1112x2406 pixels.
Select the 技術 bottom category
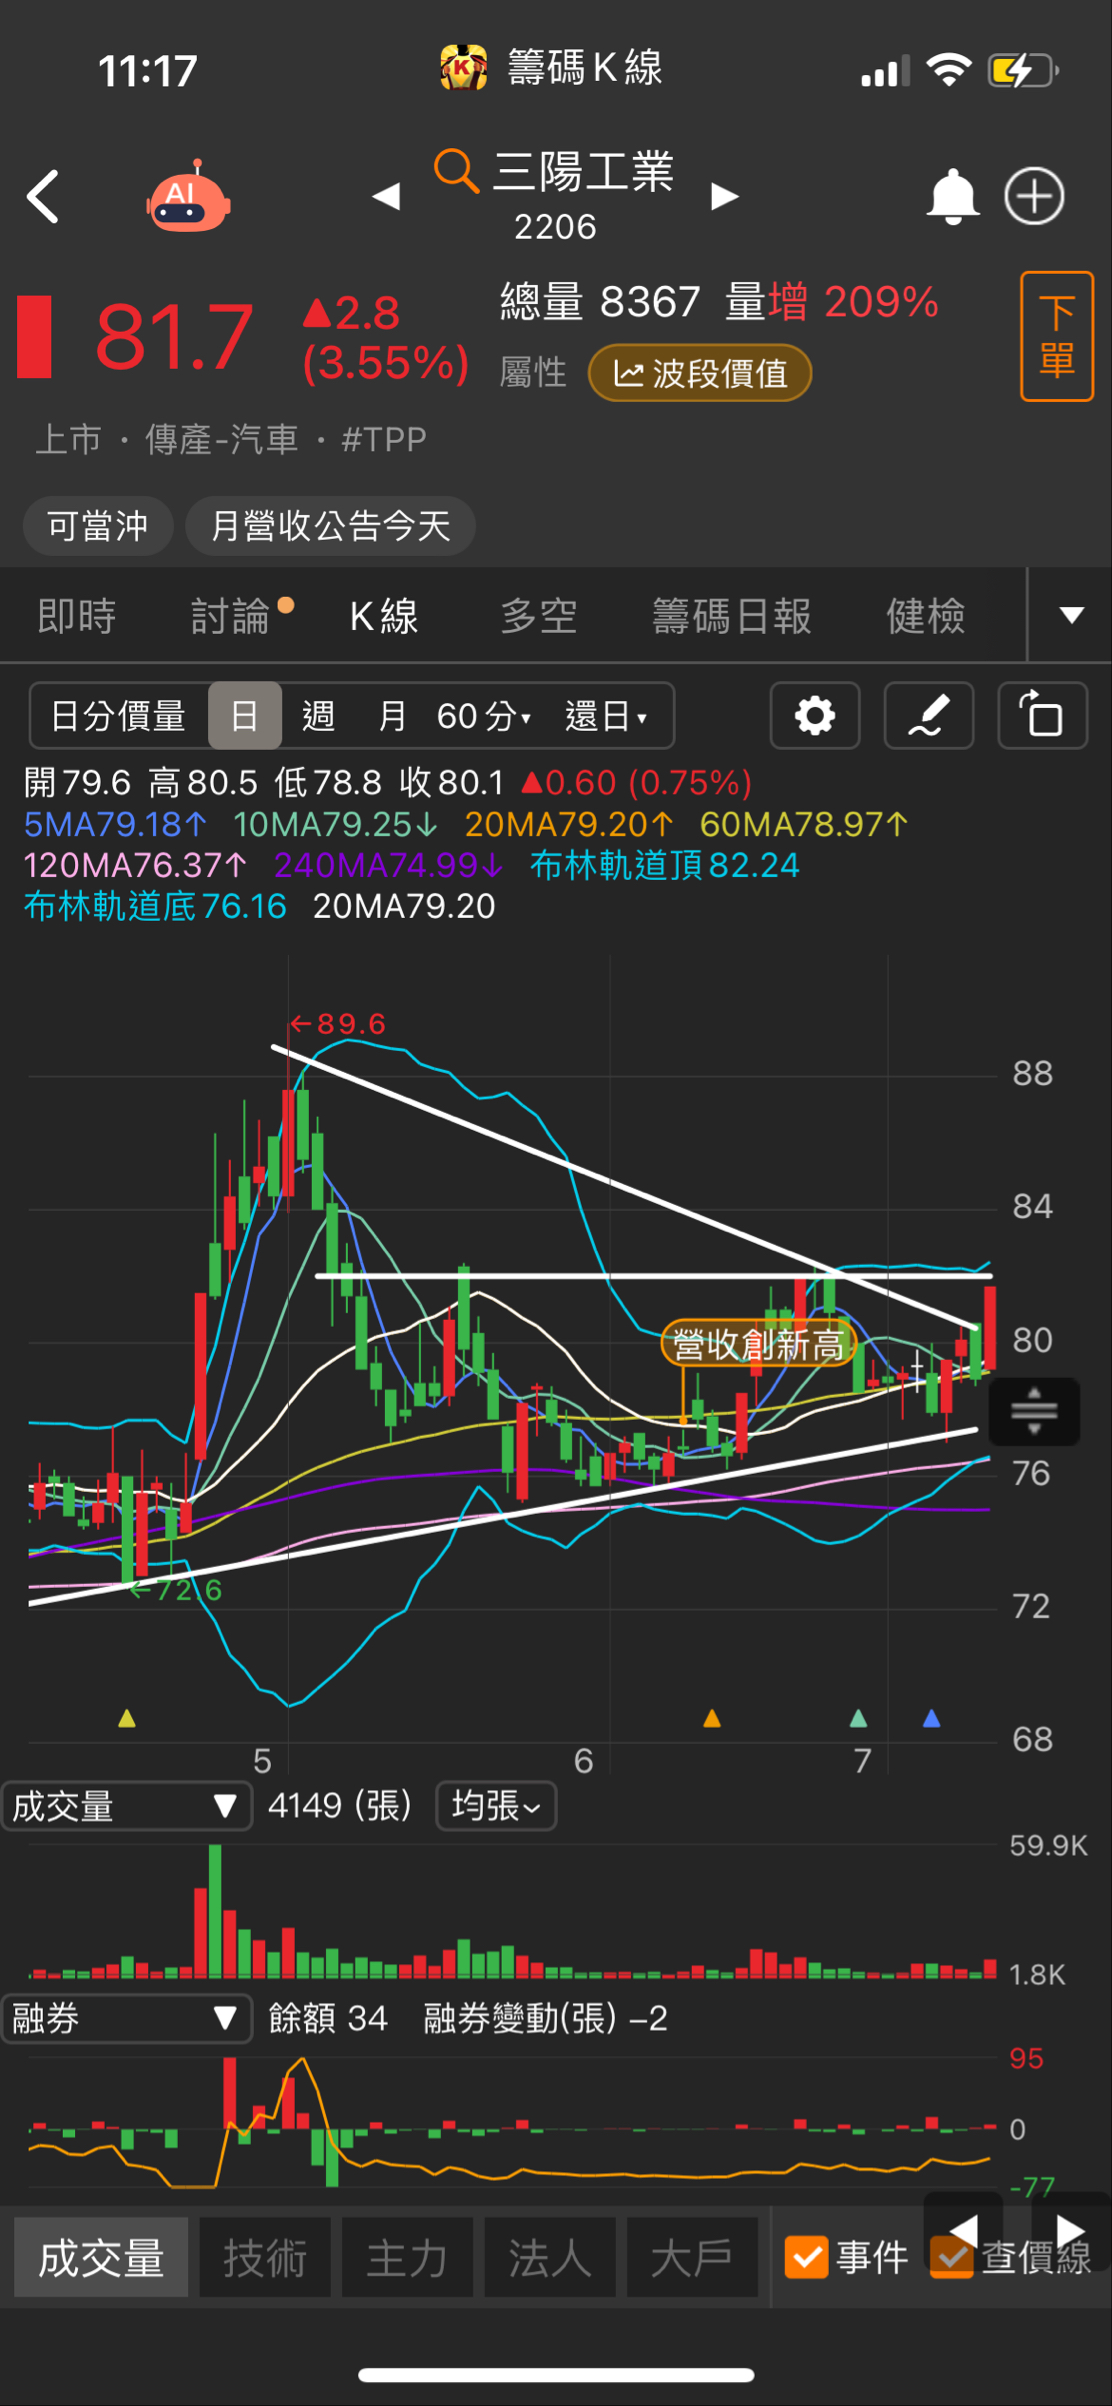265,2258
